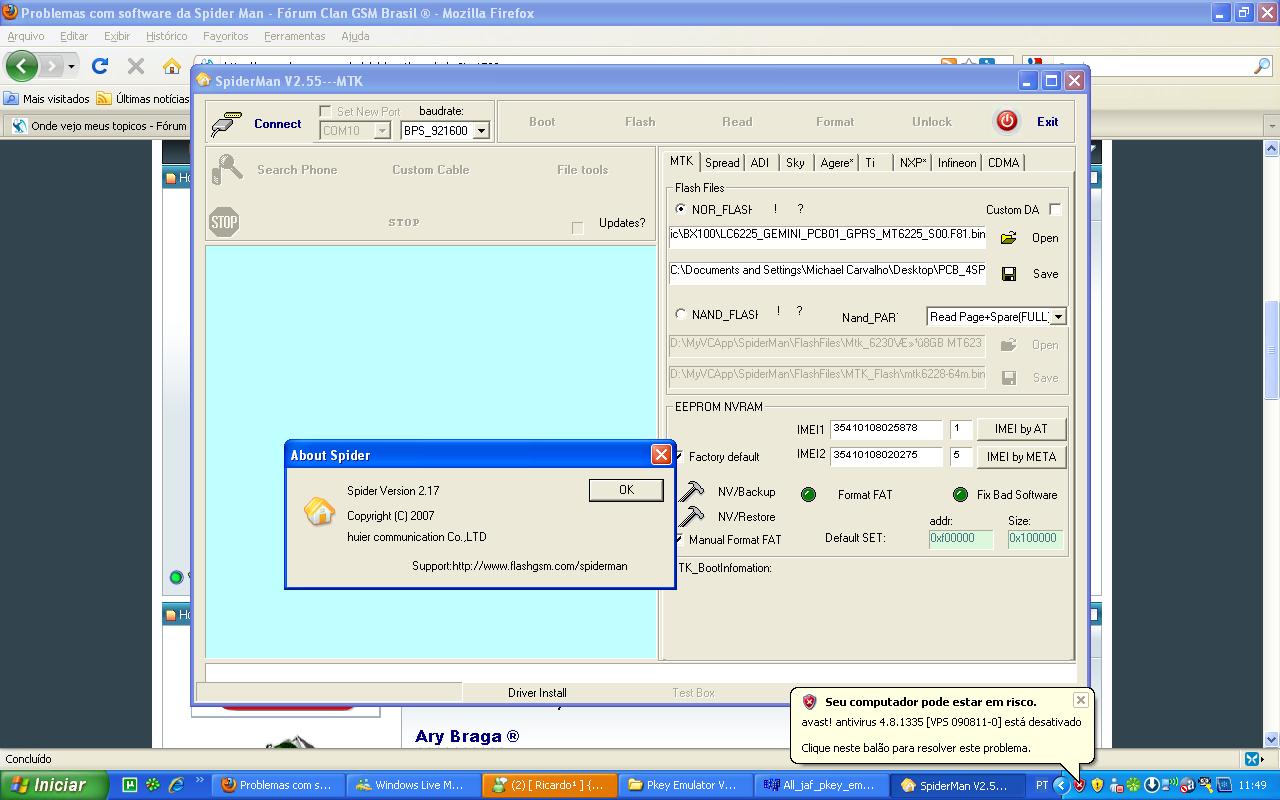This screenshot has width=1280, height=800.
Task: Open the Read Page+Spare(FULL) dropdown
Action: point(1058,316)
